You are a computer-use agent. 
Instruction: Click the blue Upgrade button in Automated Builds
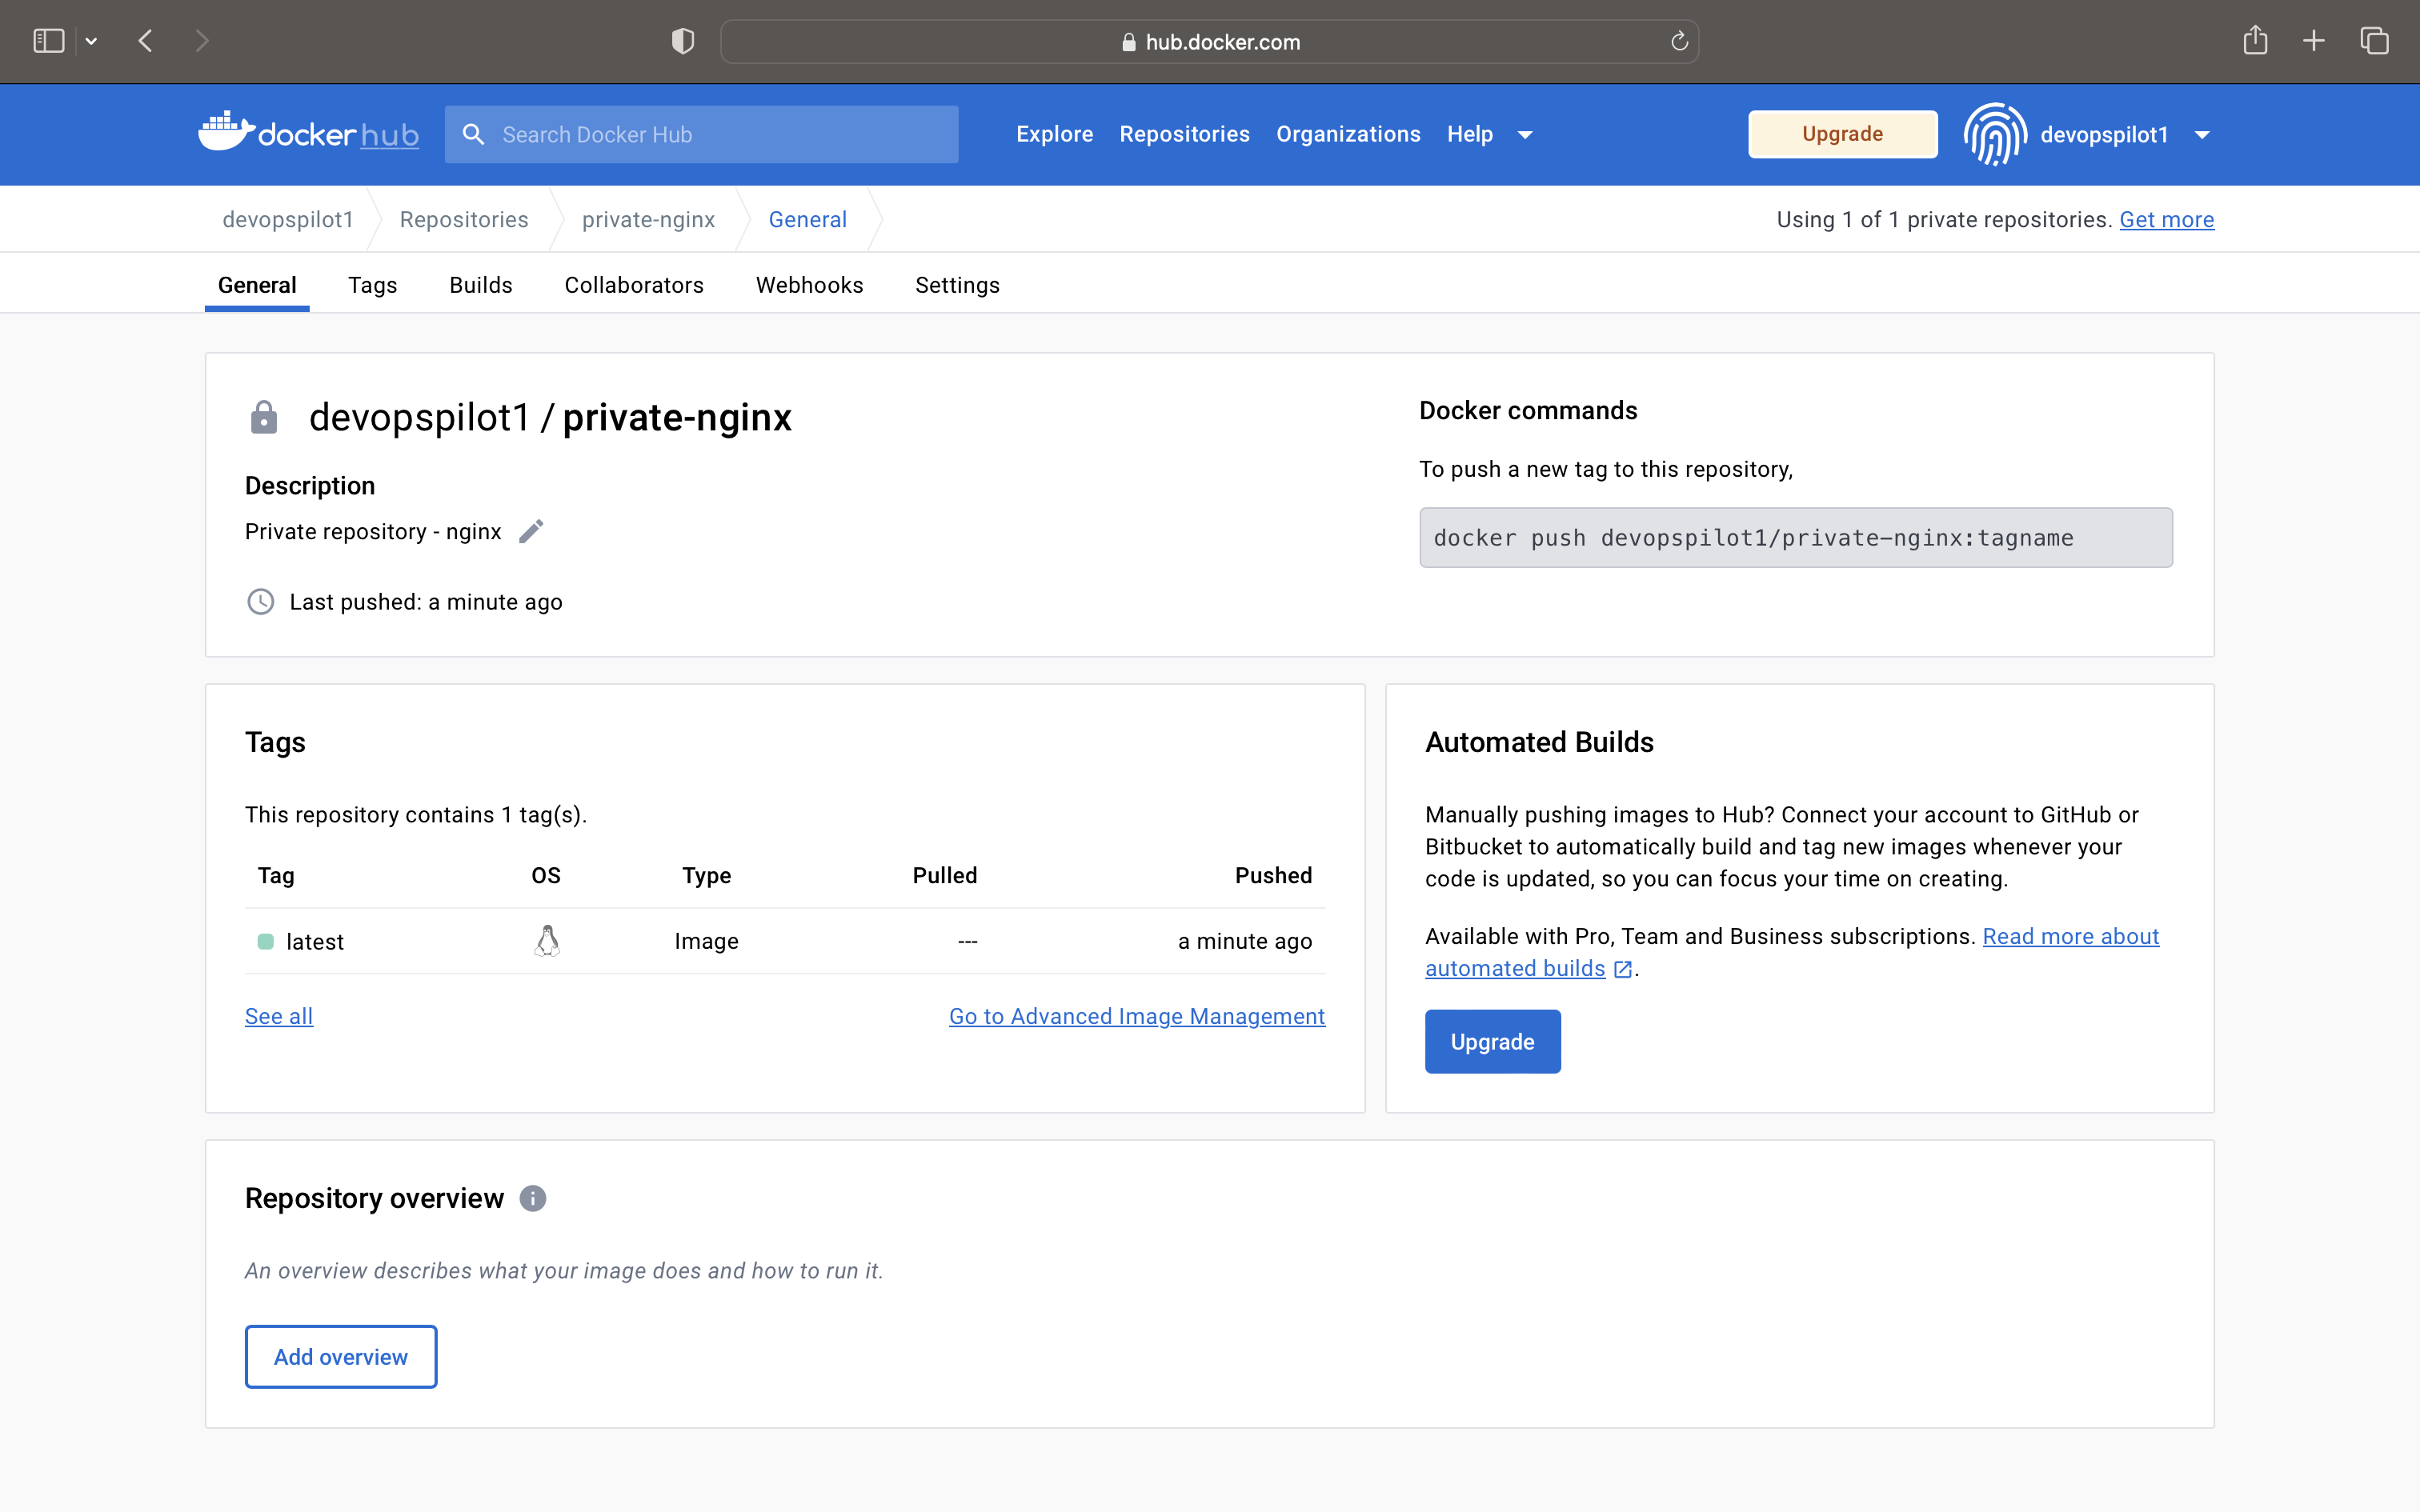(1492, 1041)
